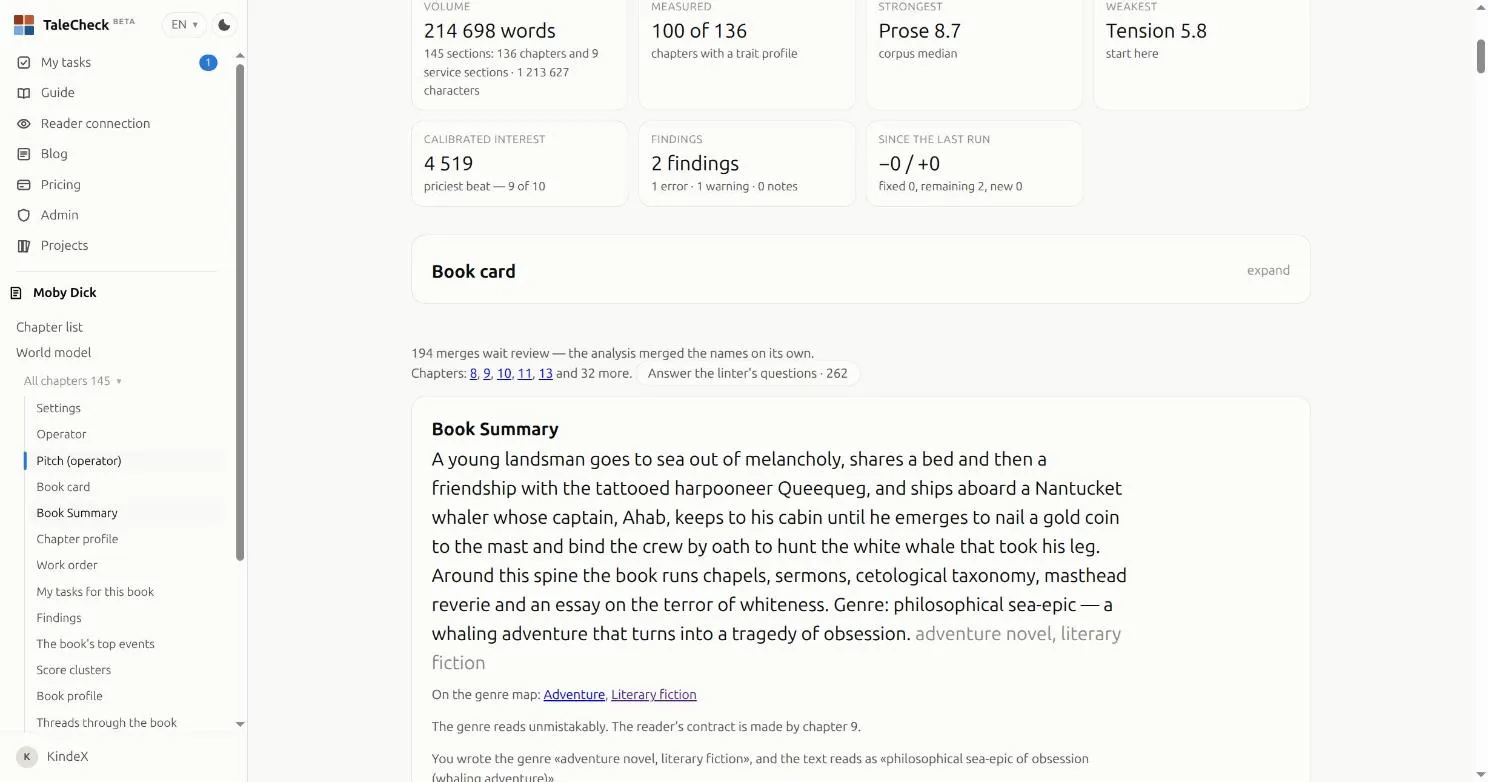
Task: Click the TaleCheck logo icon
Action: [x=24, y=25]
